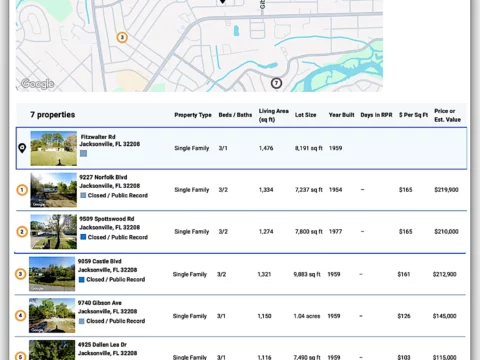Click the subject property pin icon in list
The height and width of the screenshot is (360, 480).
[22, 148]
